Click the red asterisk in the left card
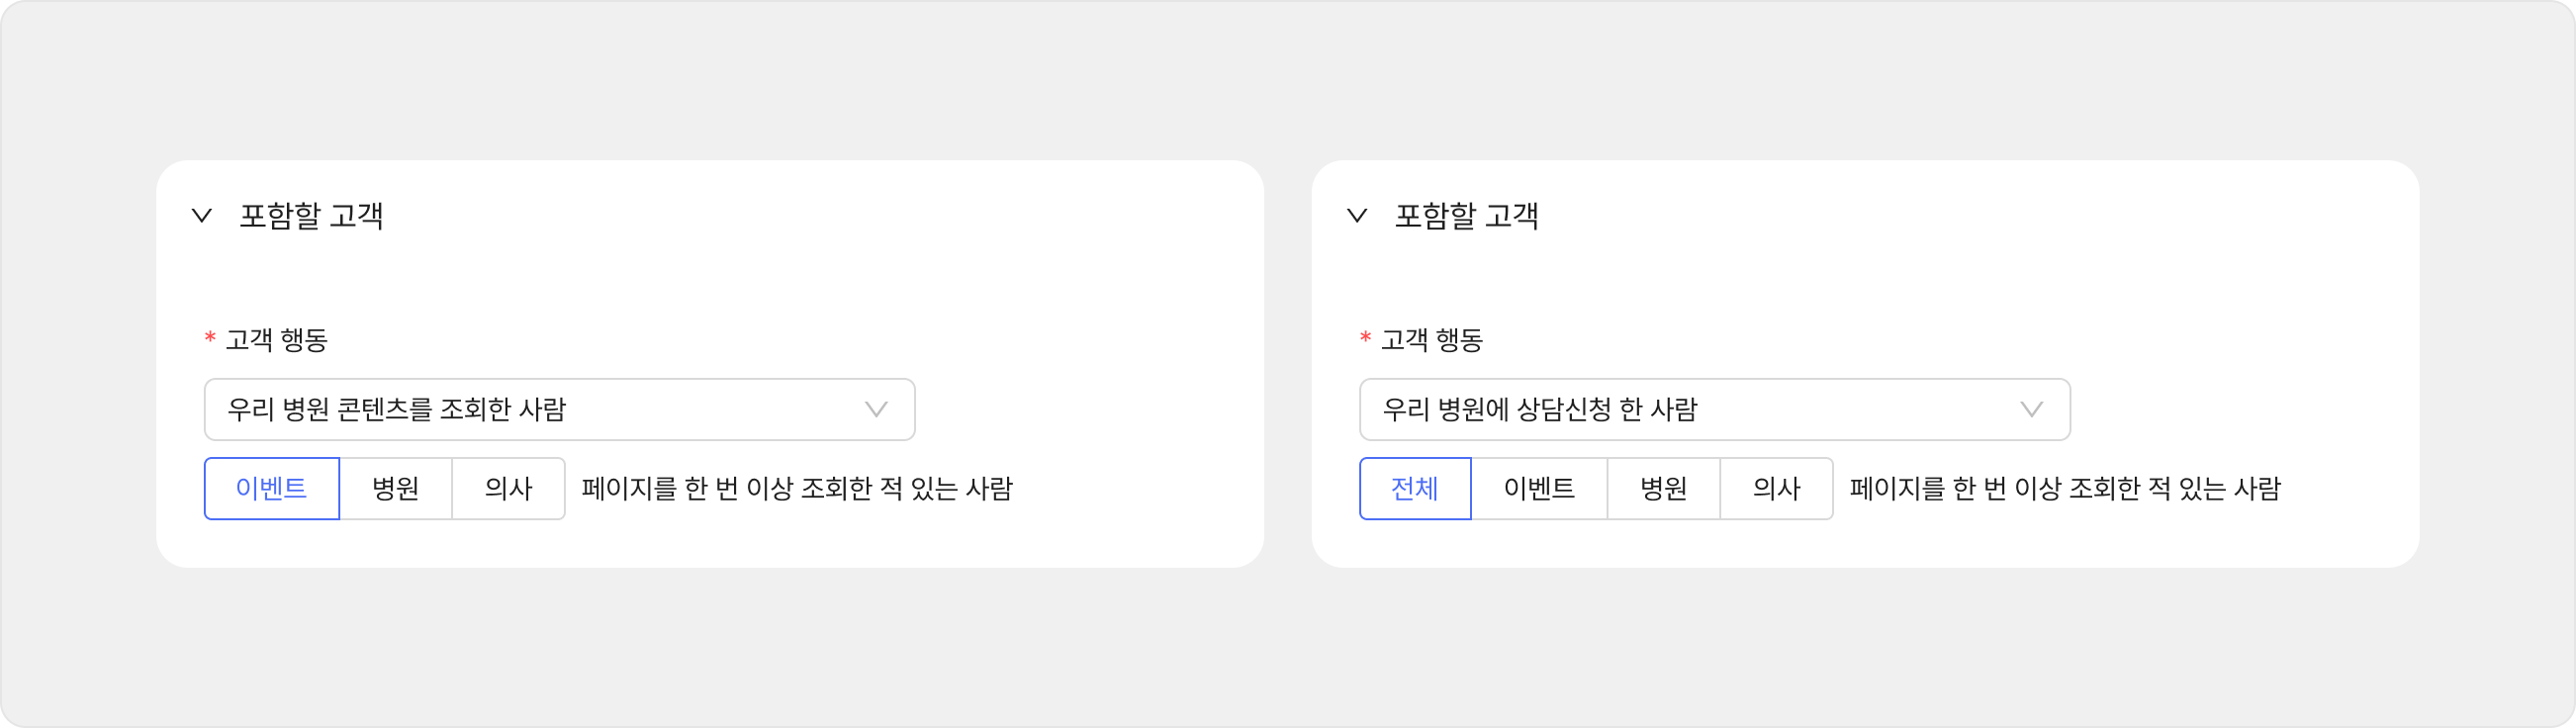 [x=210, y=338]
